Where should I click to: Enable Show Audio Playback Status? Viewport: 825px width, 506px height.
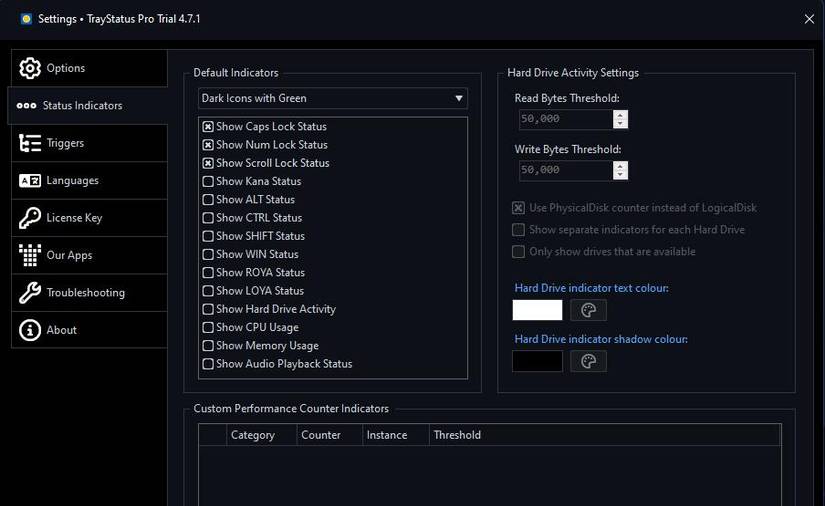[x=208, y=364]
